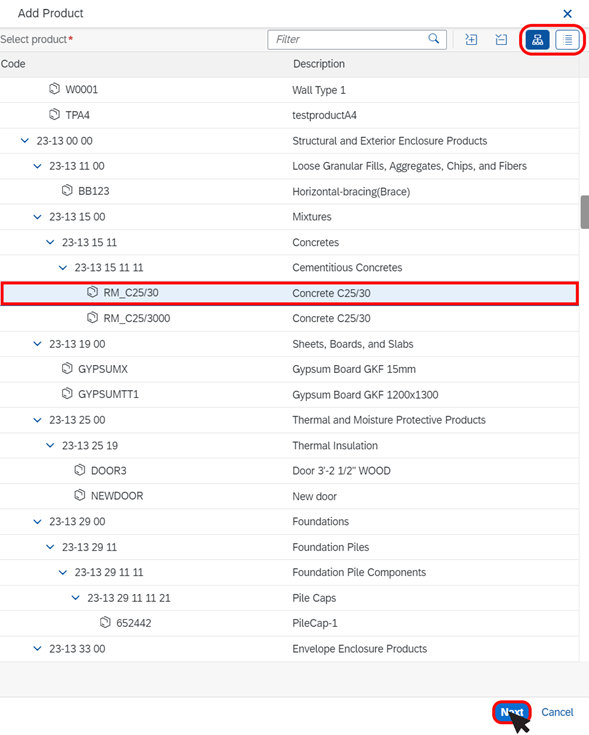The height and width of the screenshot is (735, 589).
Task: Click the NEWDOOR product icon
Action: click(80, 495)
